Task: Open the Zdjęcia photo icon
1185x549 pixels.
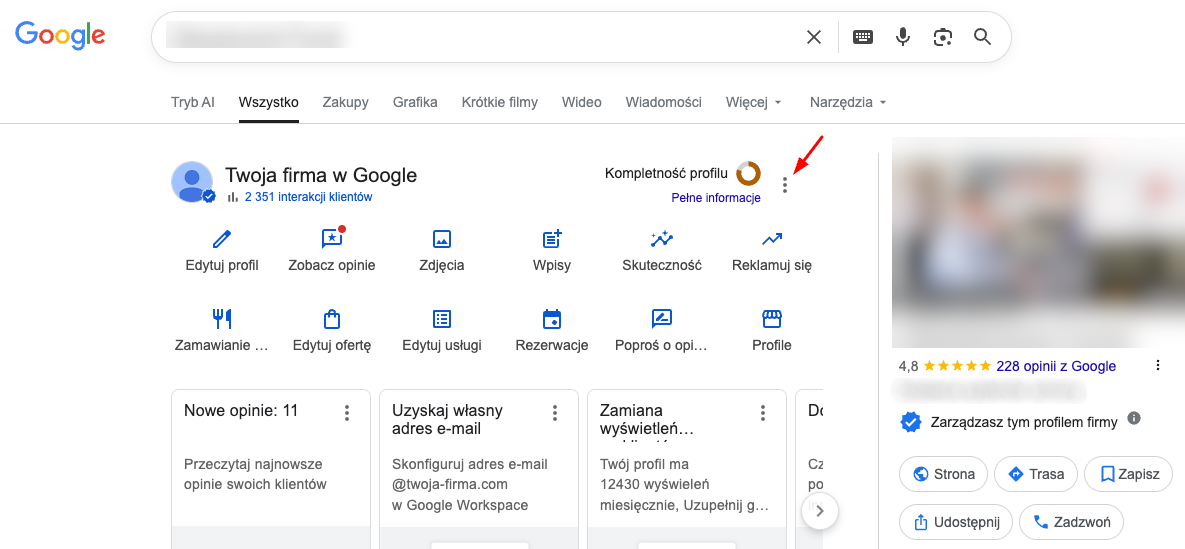Action: pos(442,240)
